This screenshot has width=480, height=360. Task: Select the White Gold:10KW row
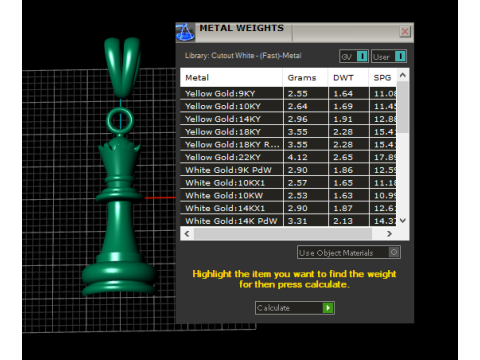[288, 195]
